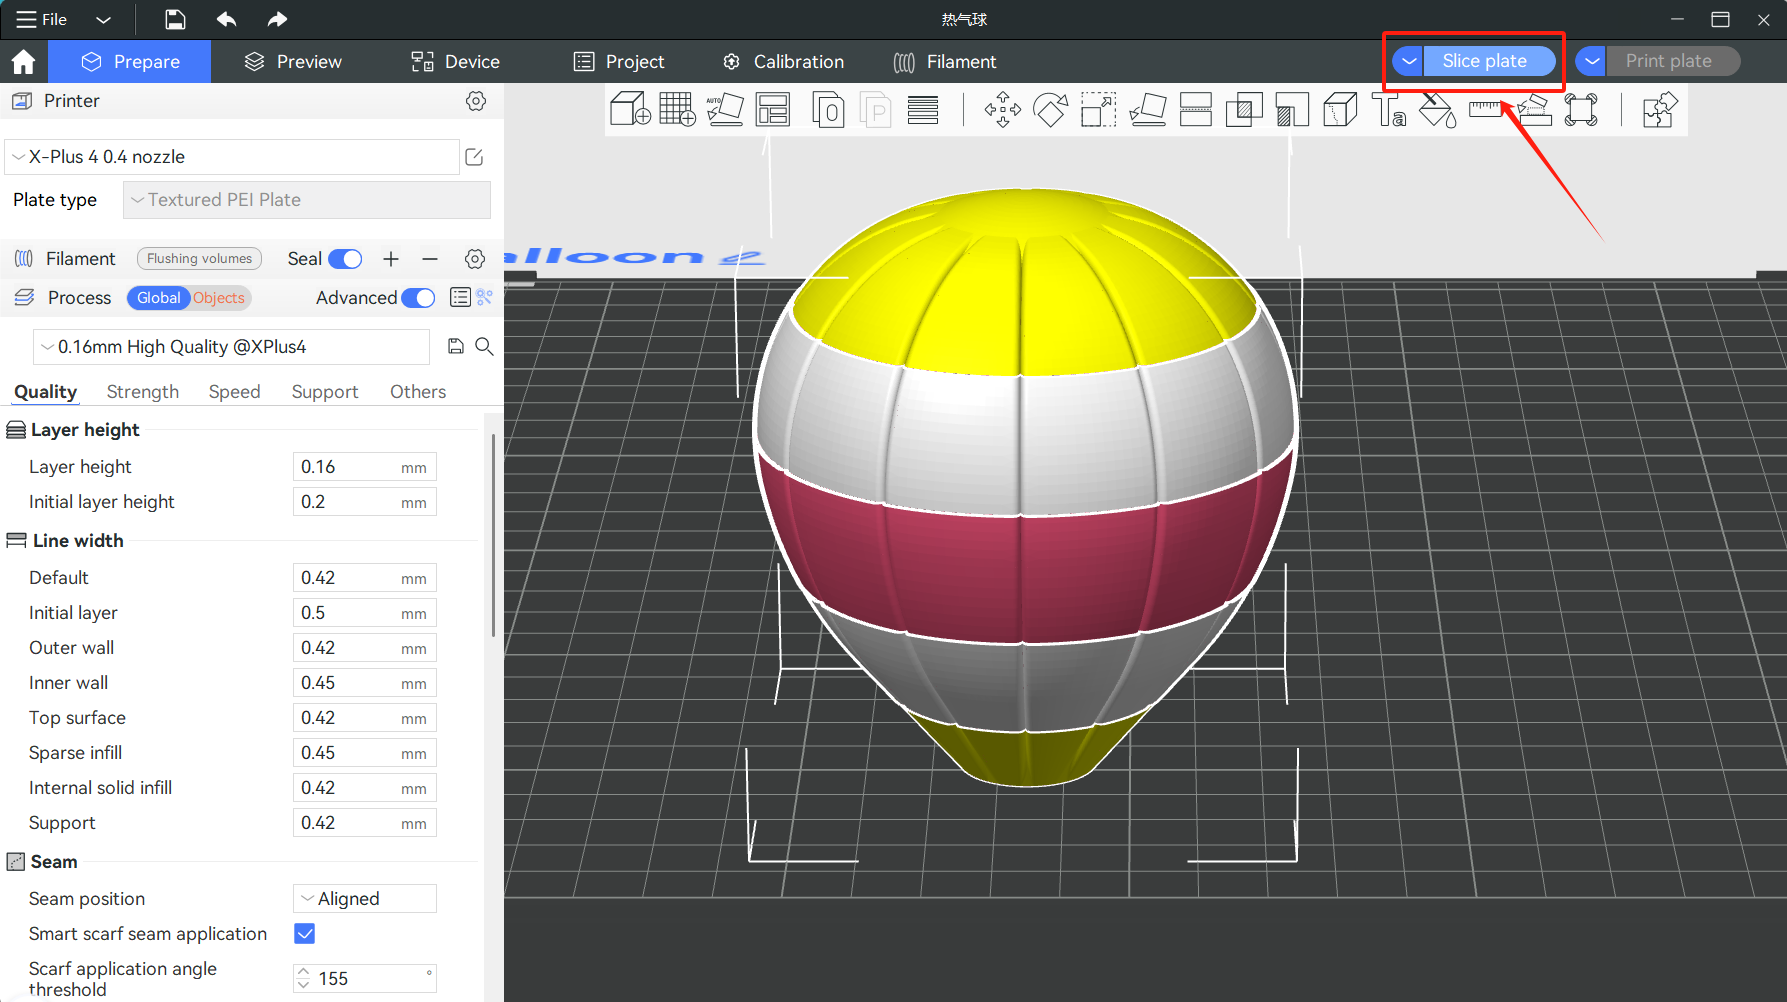This screenshot has height=1002, width=1787.
Task: Click the Flushing volumes button
Action: [199, 259]
